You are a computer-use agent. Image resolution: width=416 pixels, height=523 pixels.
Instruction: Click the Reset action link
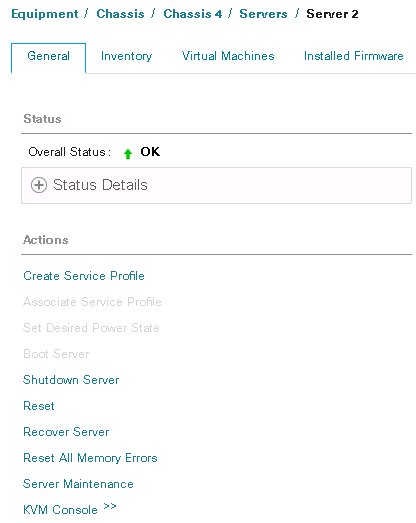(x=39, y=406)
